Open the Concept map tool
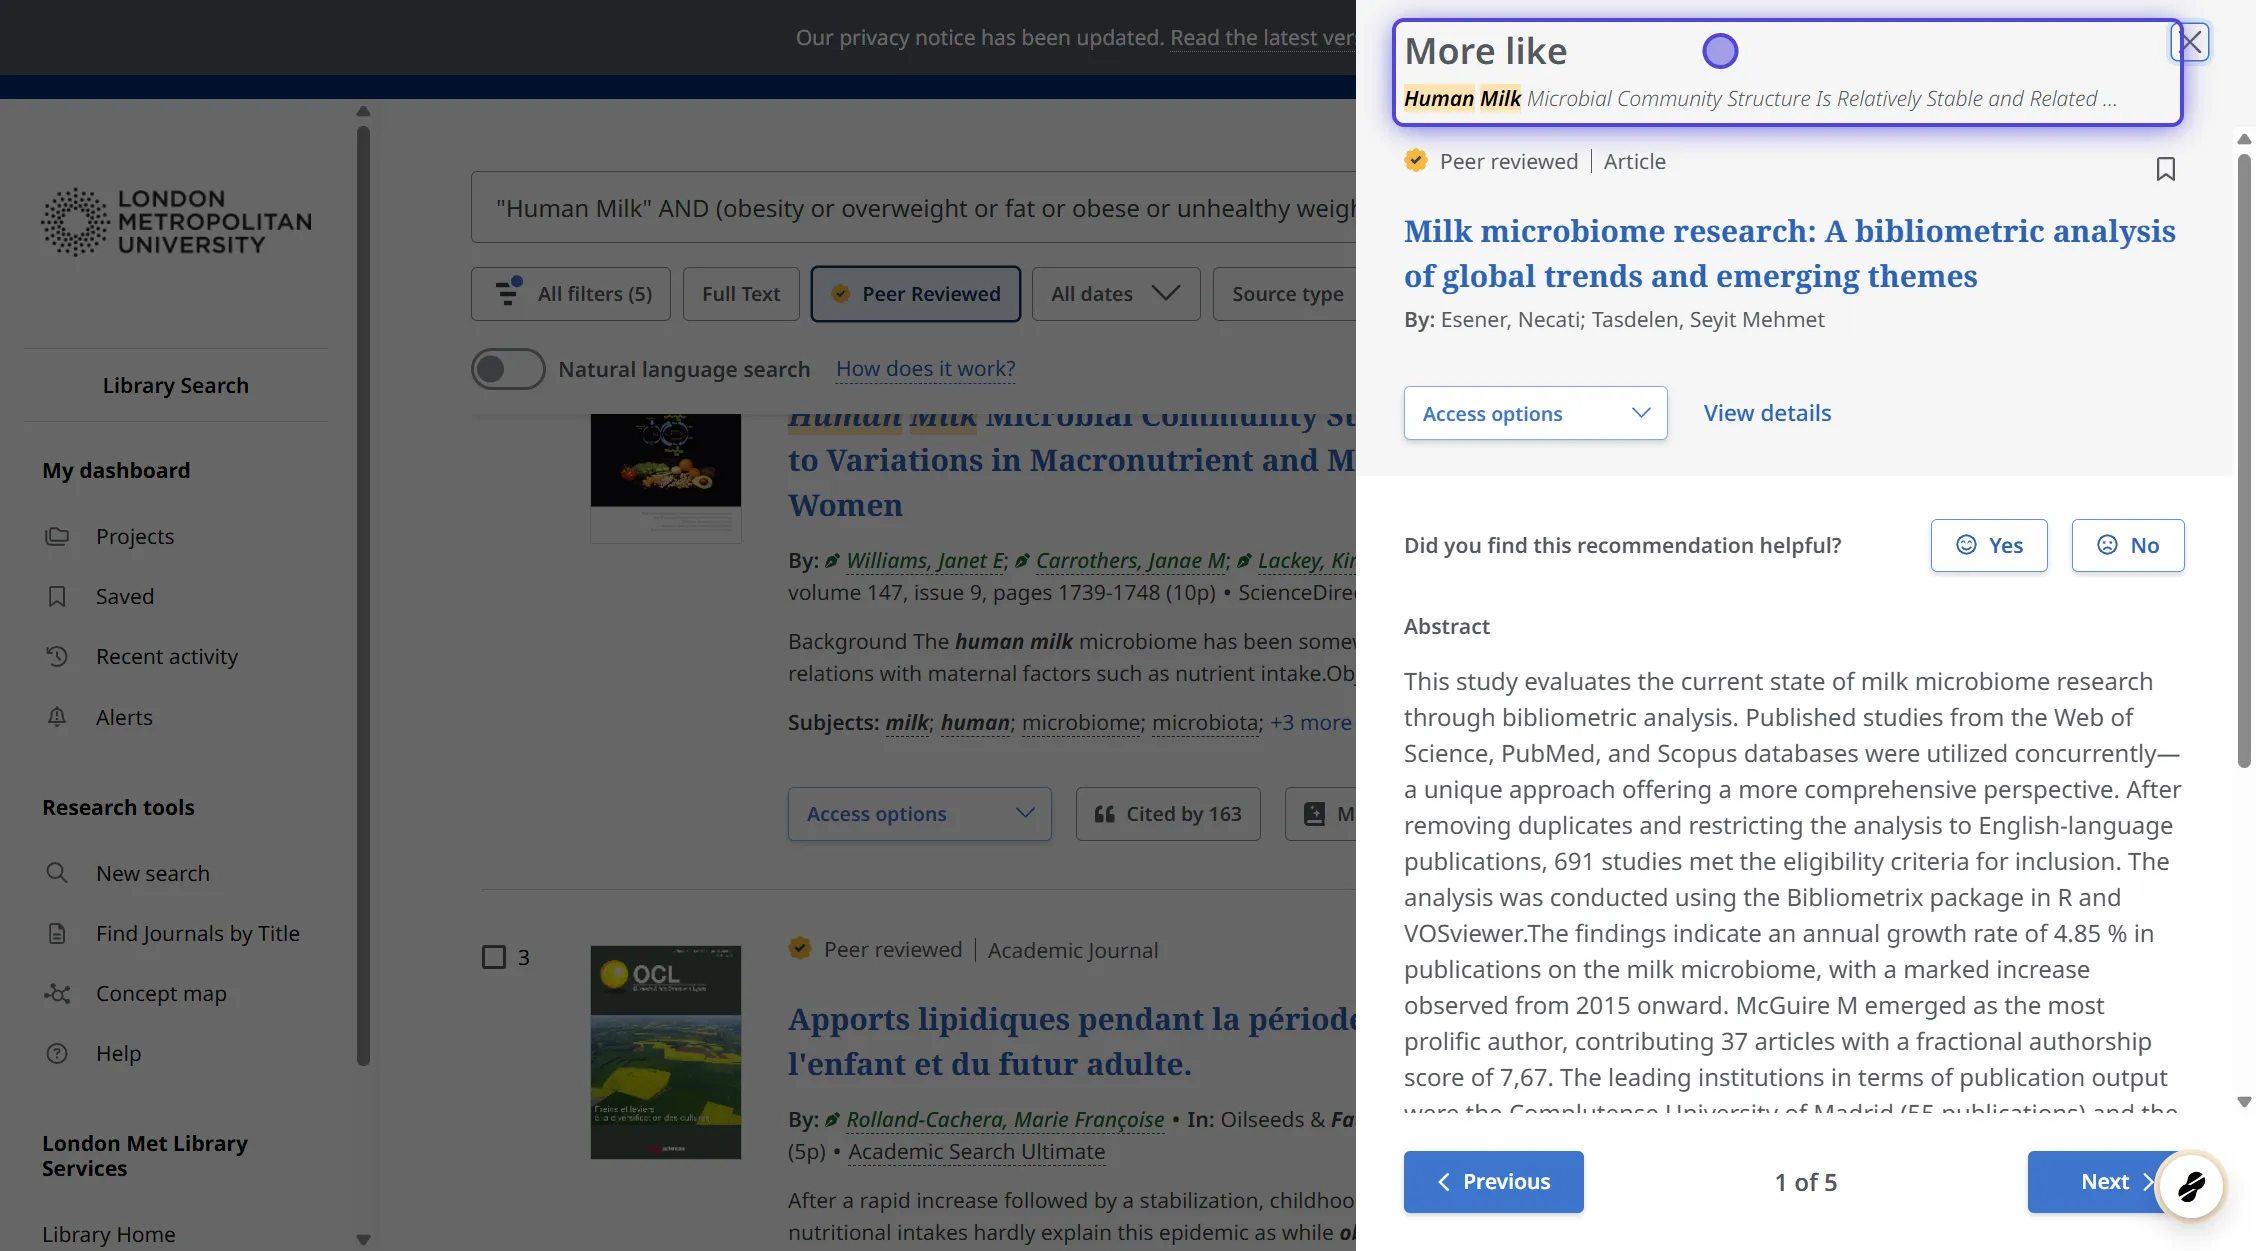The width and height of the screenshot is (2256, 1251). point(161,993)
